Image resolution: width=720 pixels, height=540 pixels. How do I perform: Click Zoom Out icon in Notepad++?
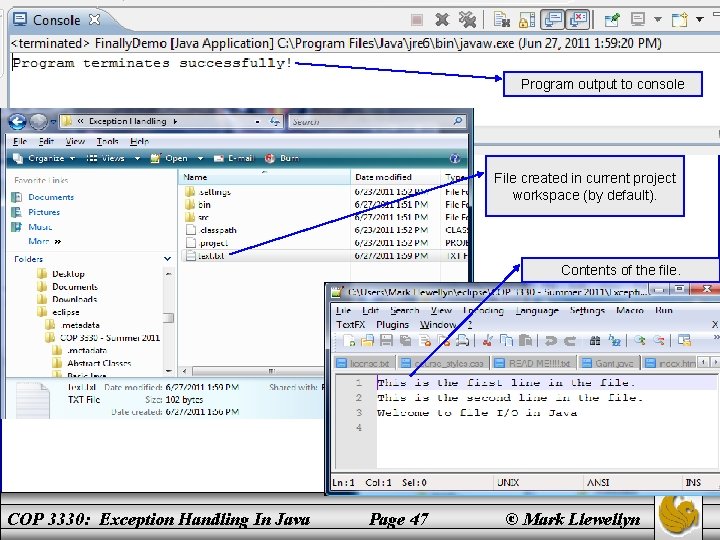[658, 341]
